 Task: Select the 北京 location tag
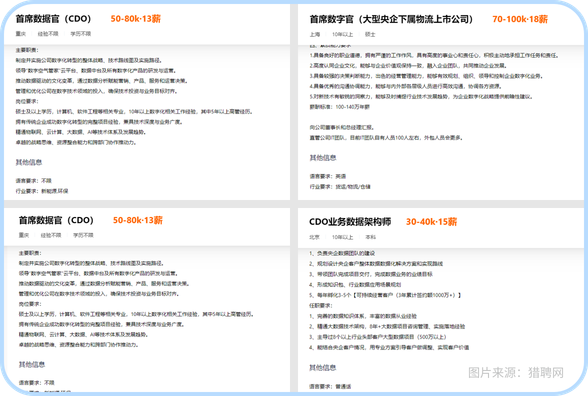pos(315,237)
